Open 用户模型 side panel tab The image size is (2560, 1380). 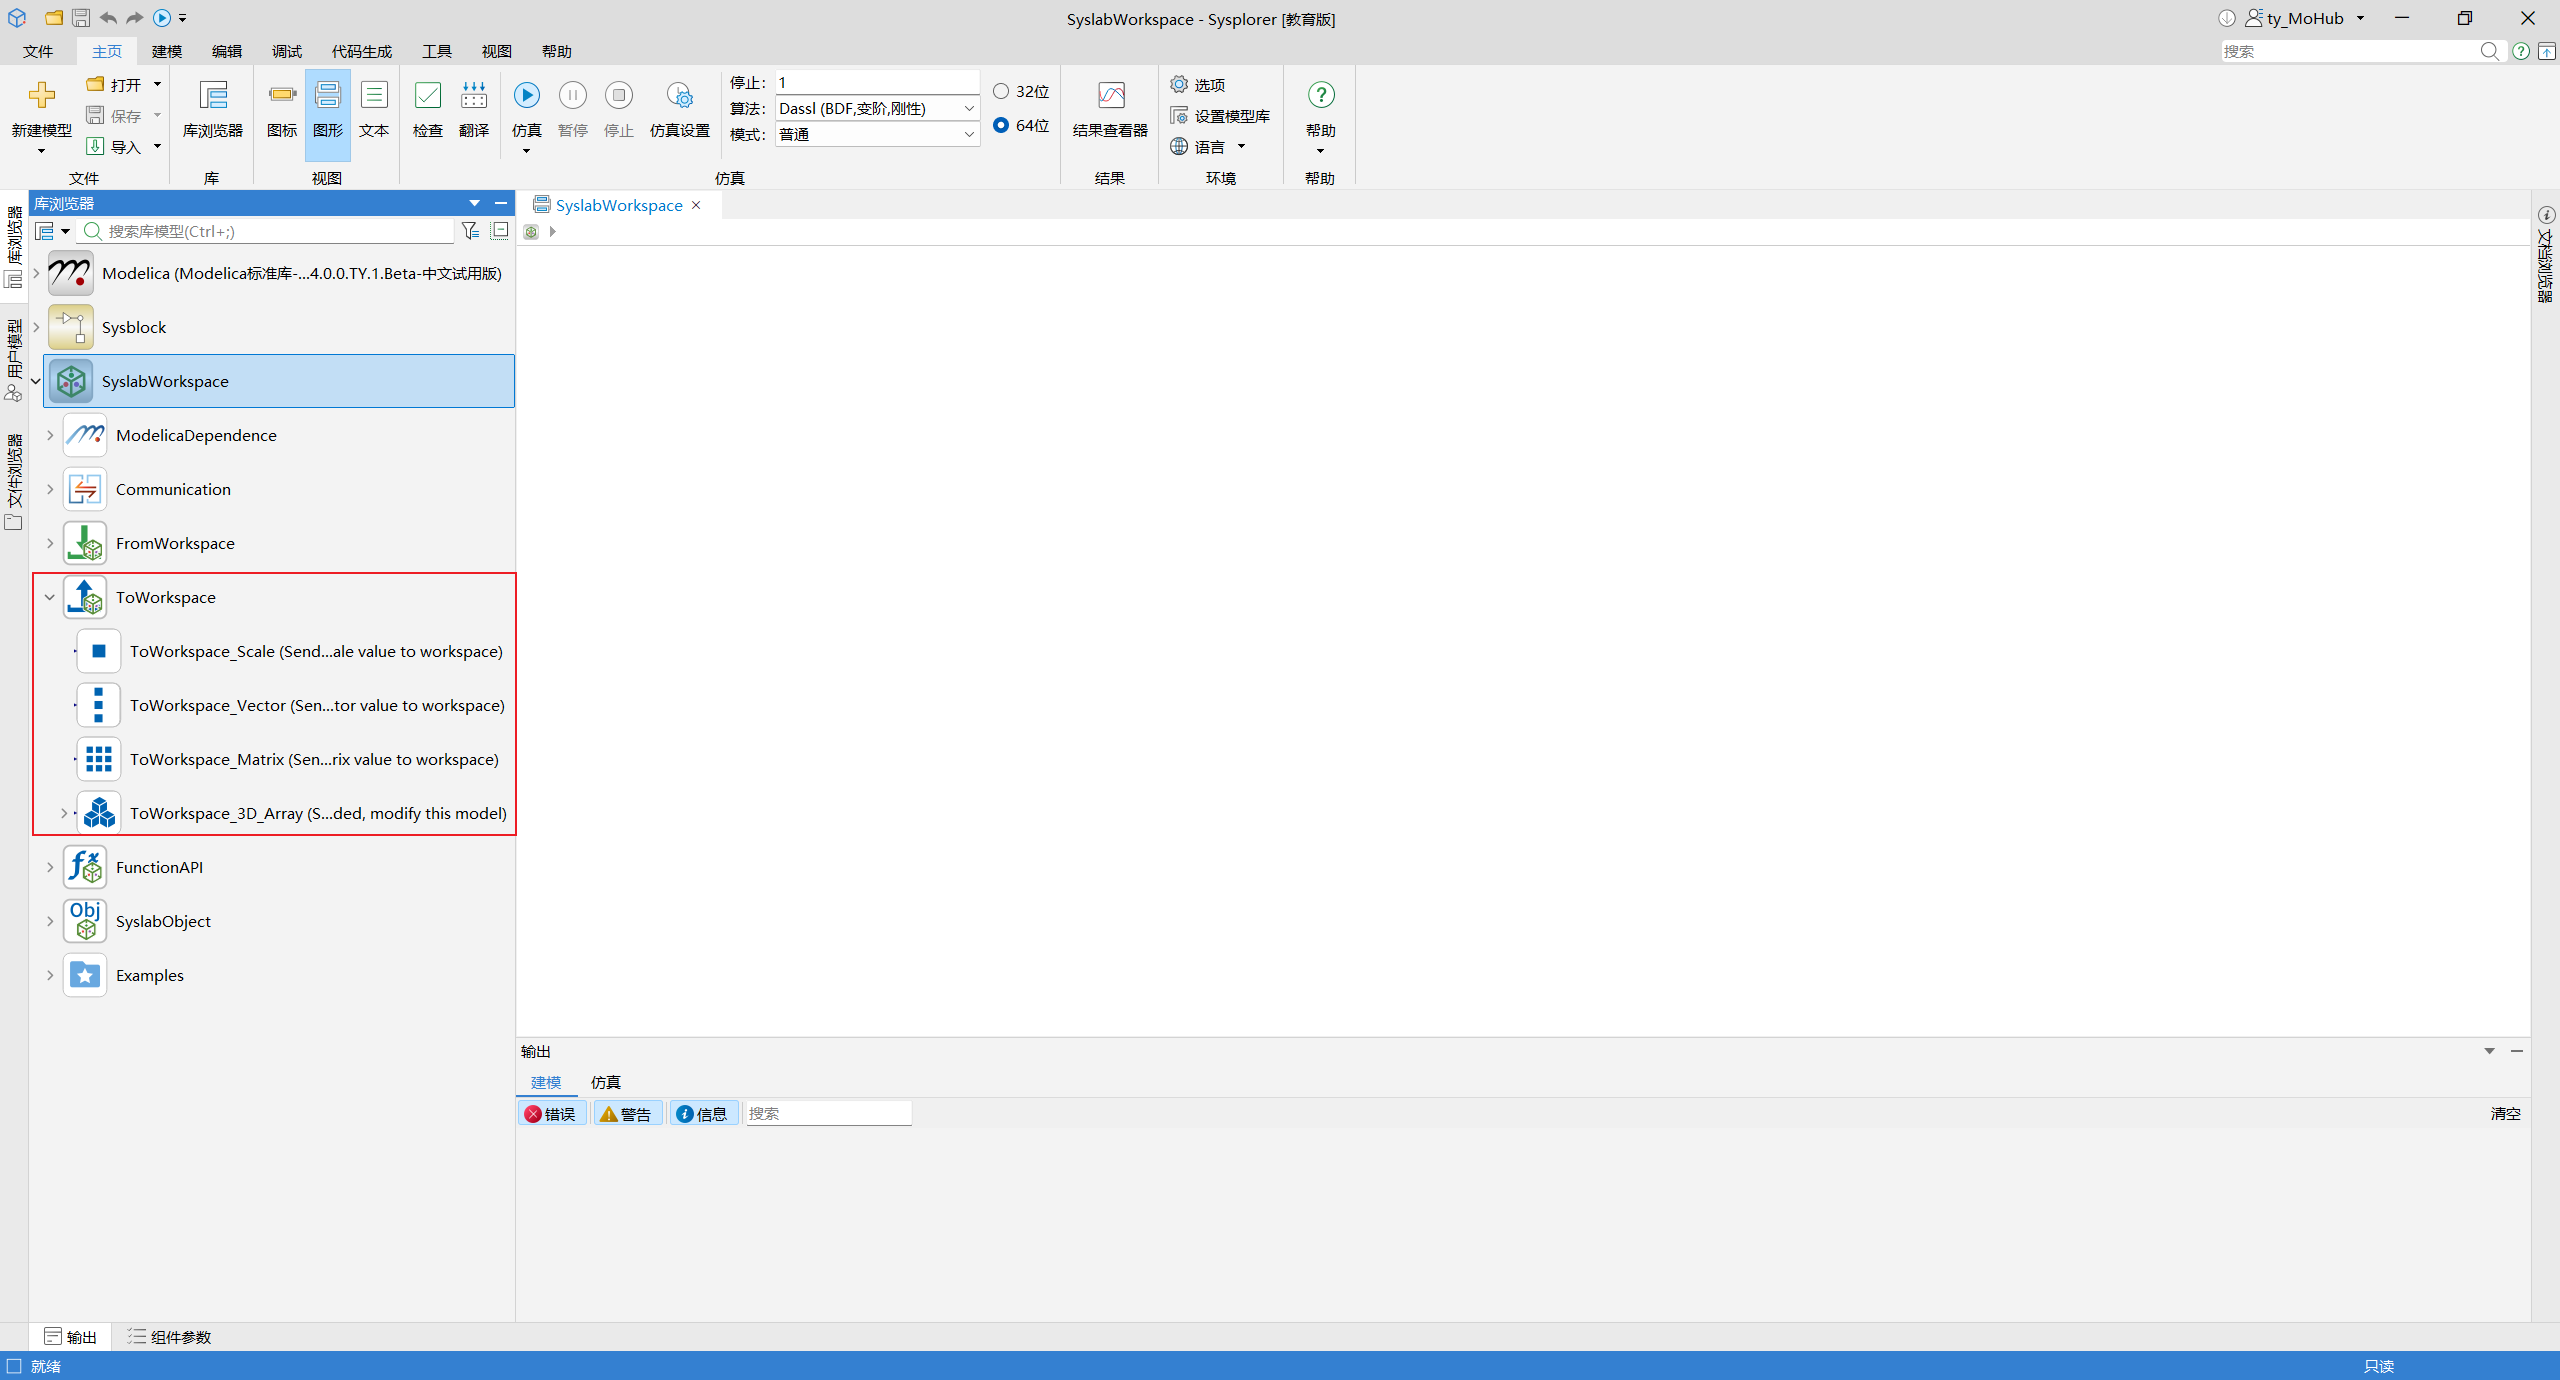[14, 360]
